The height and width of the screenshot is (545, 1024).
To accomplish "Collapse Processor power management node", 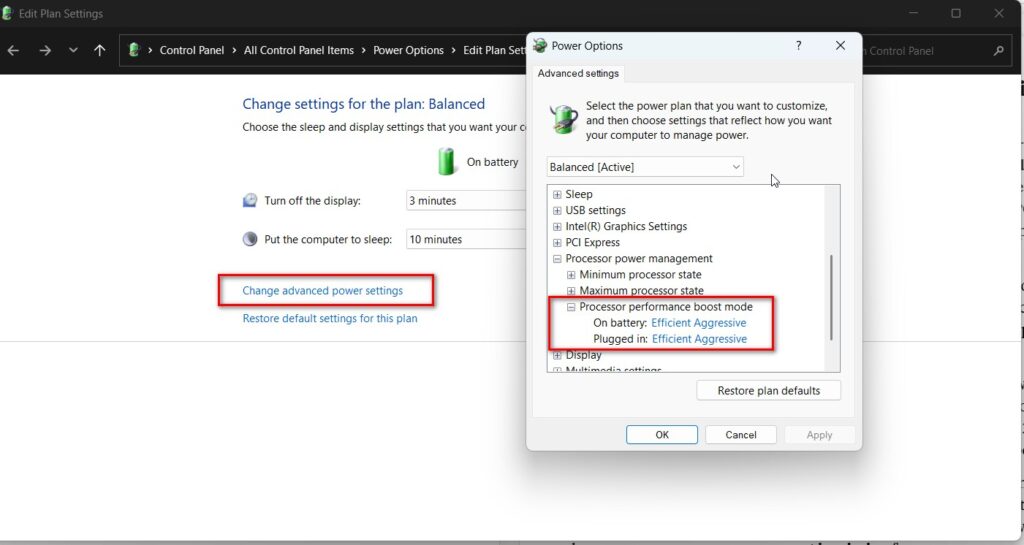I will (557, 258).
